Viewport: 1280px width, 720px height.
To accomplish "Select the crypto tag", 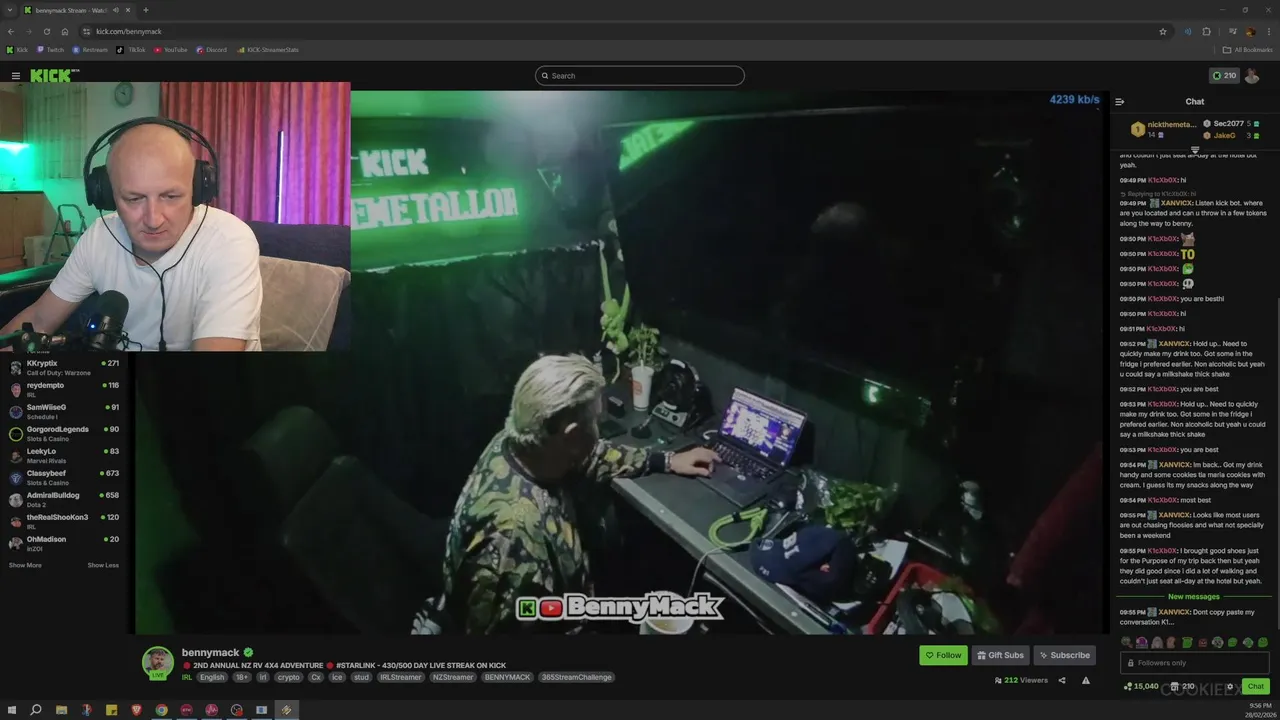I will (x=288, y=677).
